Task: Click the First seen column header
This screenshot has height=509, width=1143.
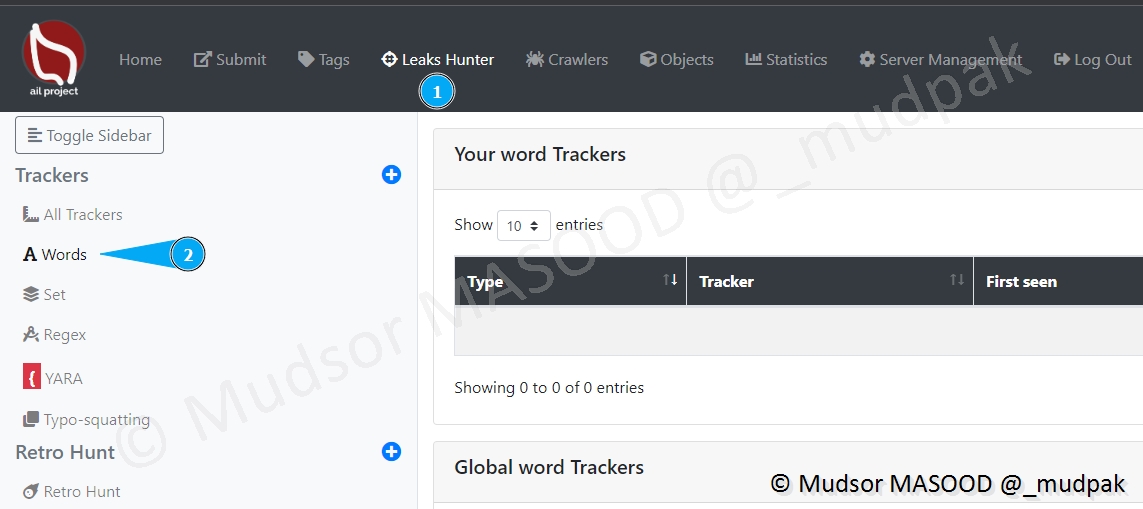Action: tap(1021, 282)
